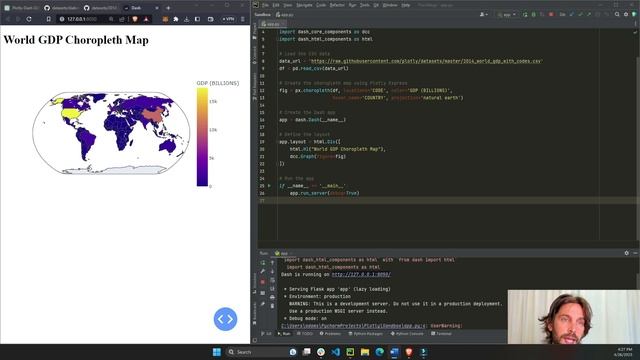
Task: Open PyCharm Refactor menu
Action: click(337, 5)
